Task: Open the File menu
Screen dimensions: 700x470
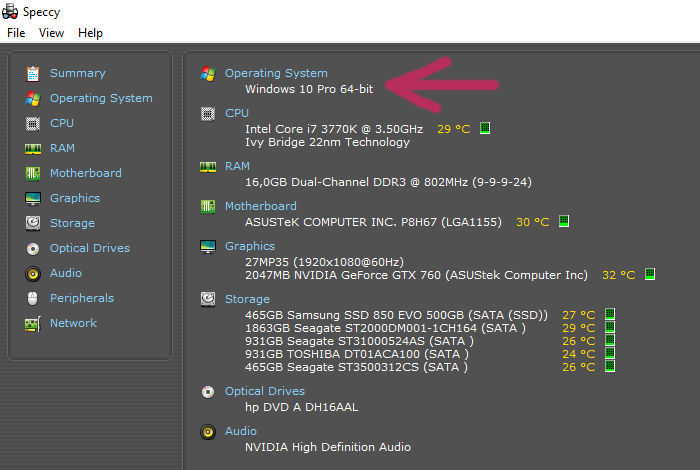Action: coord(16,33)
